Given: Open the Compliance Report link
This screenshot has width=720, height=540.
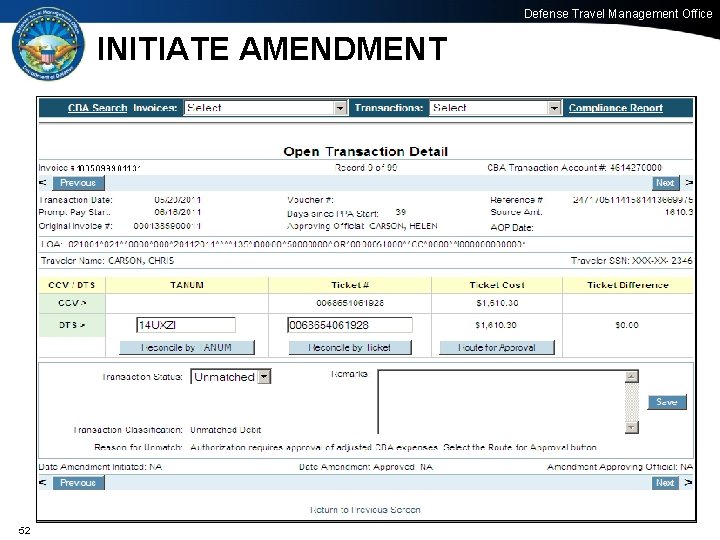Looking at the screenshot, I should 615,108.
